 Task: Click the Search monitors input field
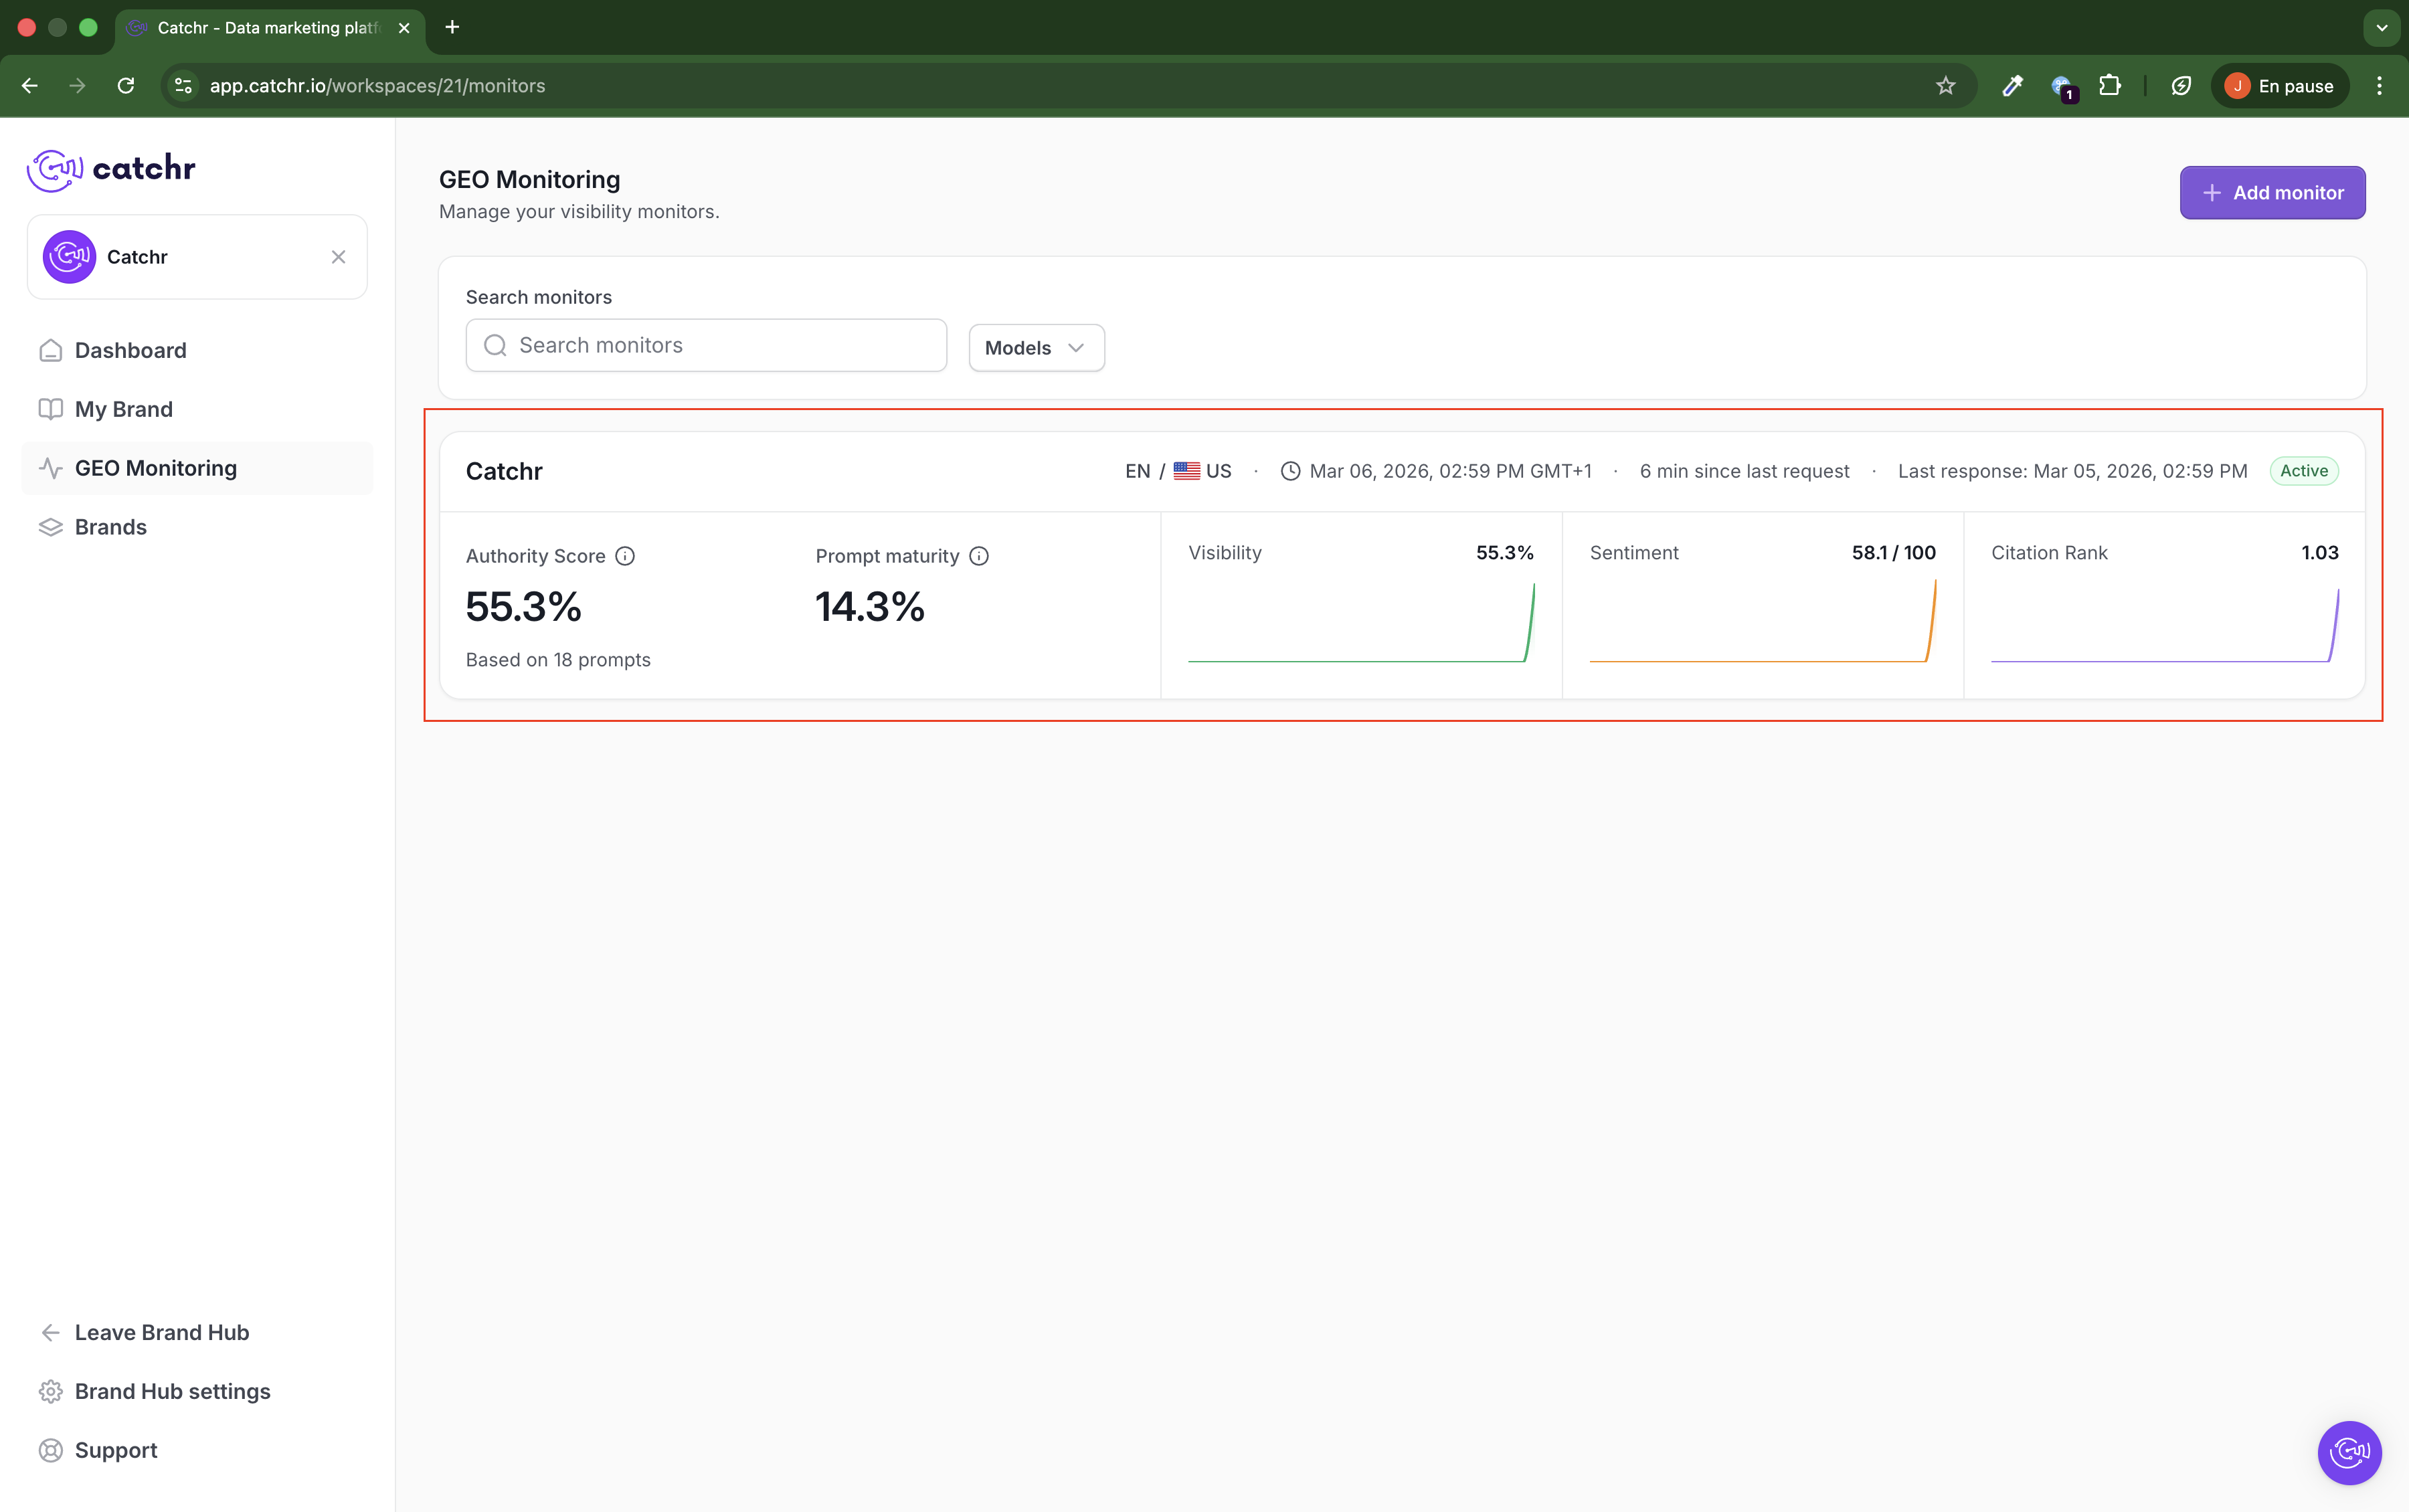pos(706,345)
